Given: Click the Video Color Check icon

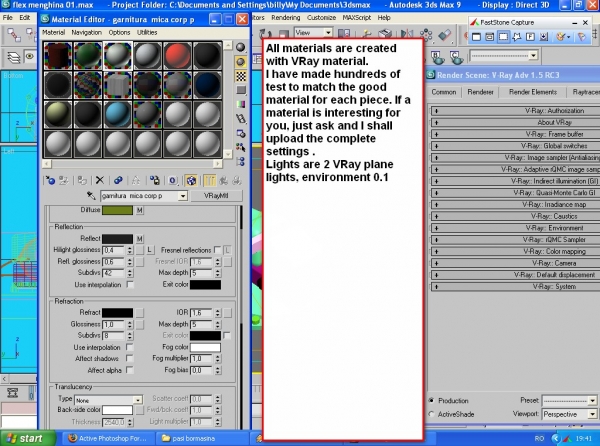Looking at the screenshot, I should coord(241,104).
